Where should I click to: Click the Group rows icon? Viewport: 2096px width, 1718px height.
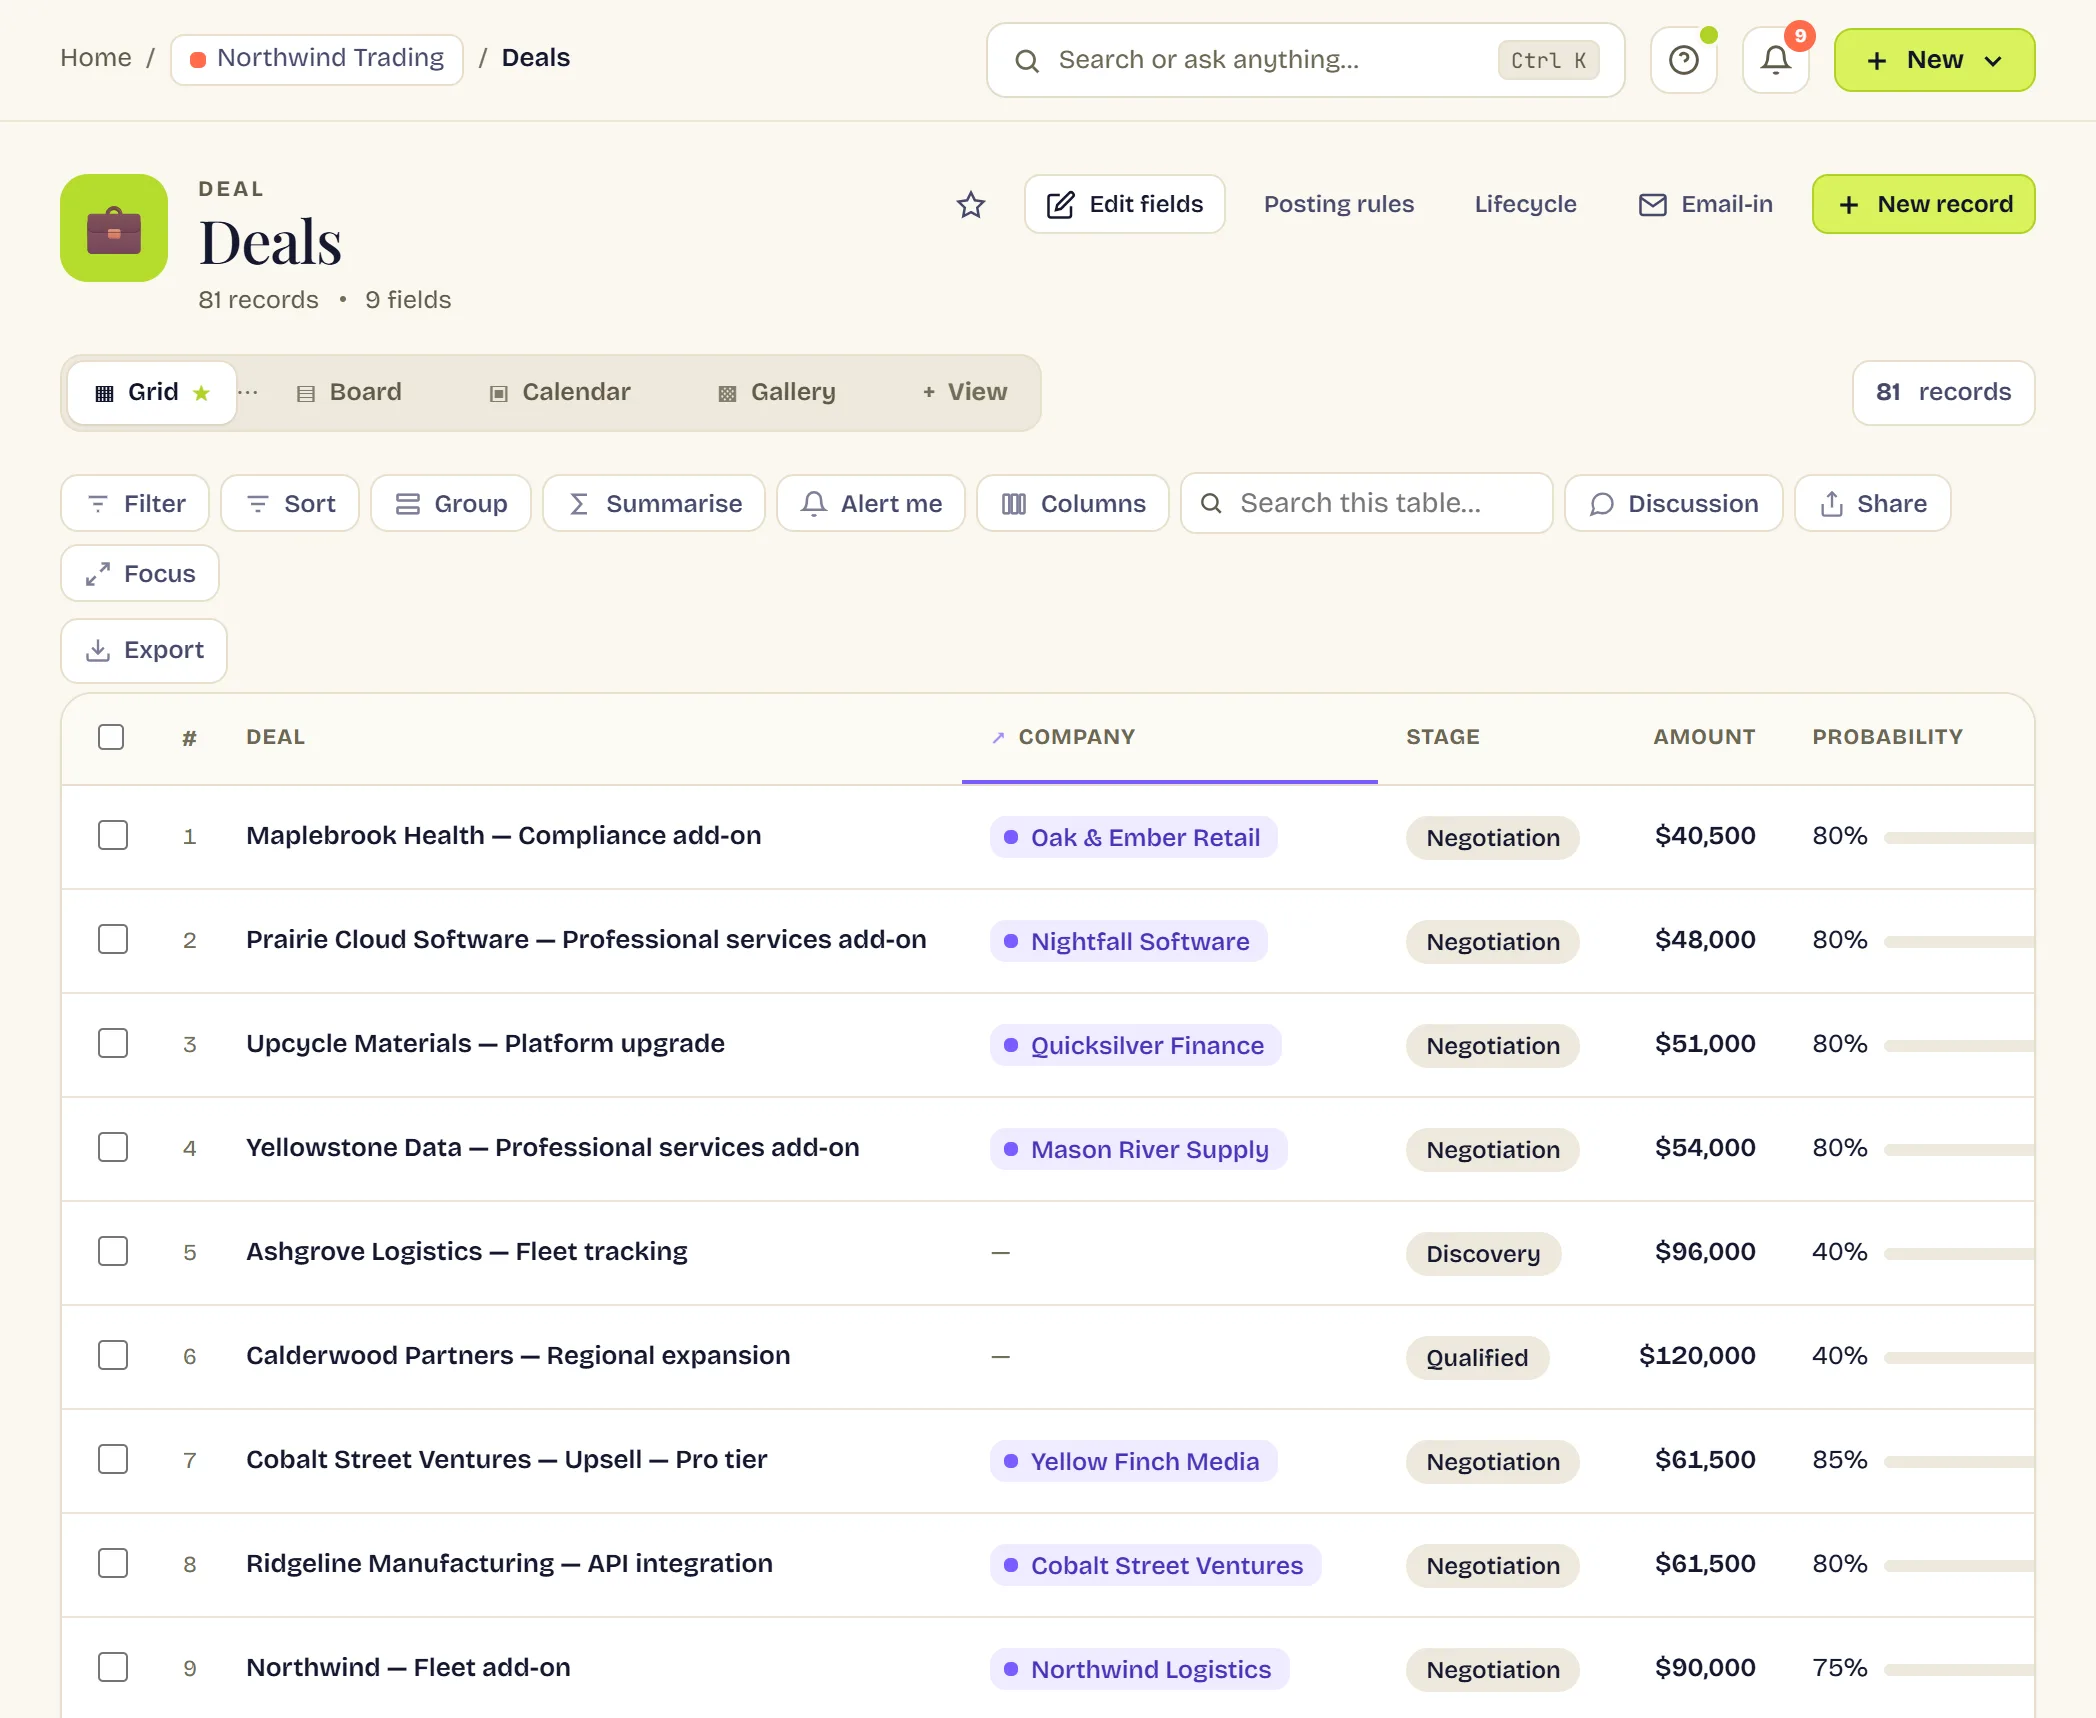tap(408, 503)
